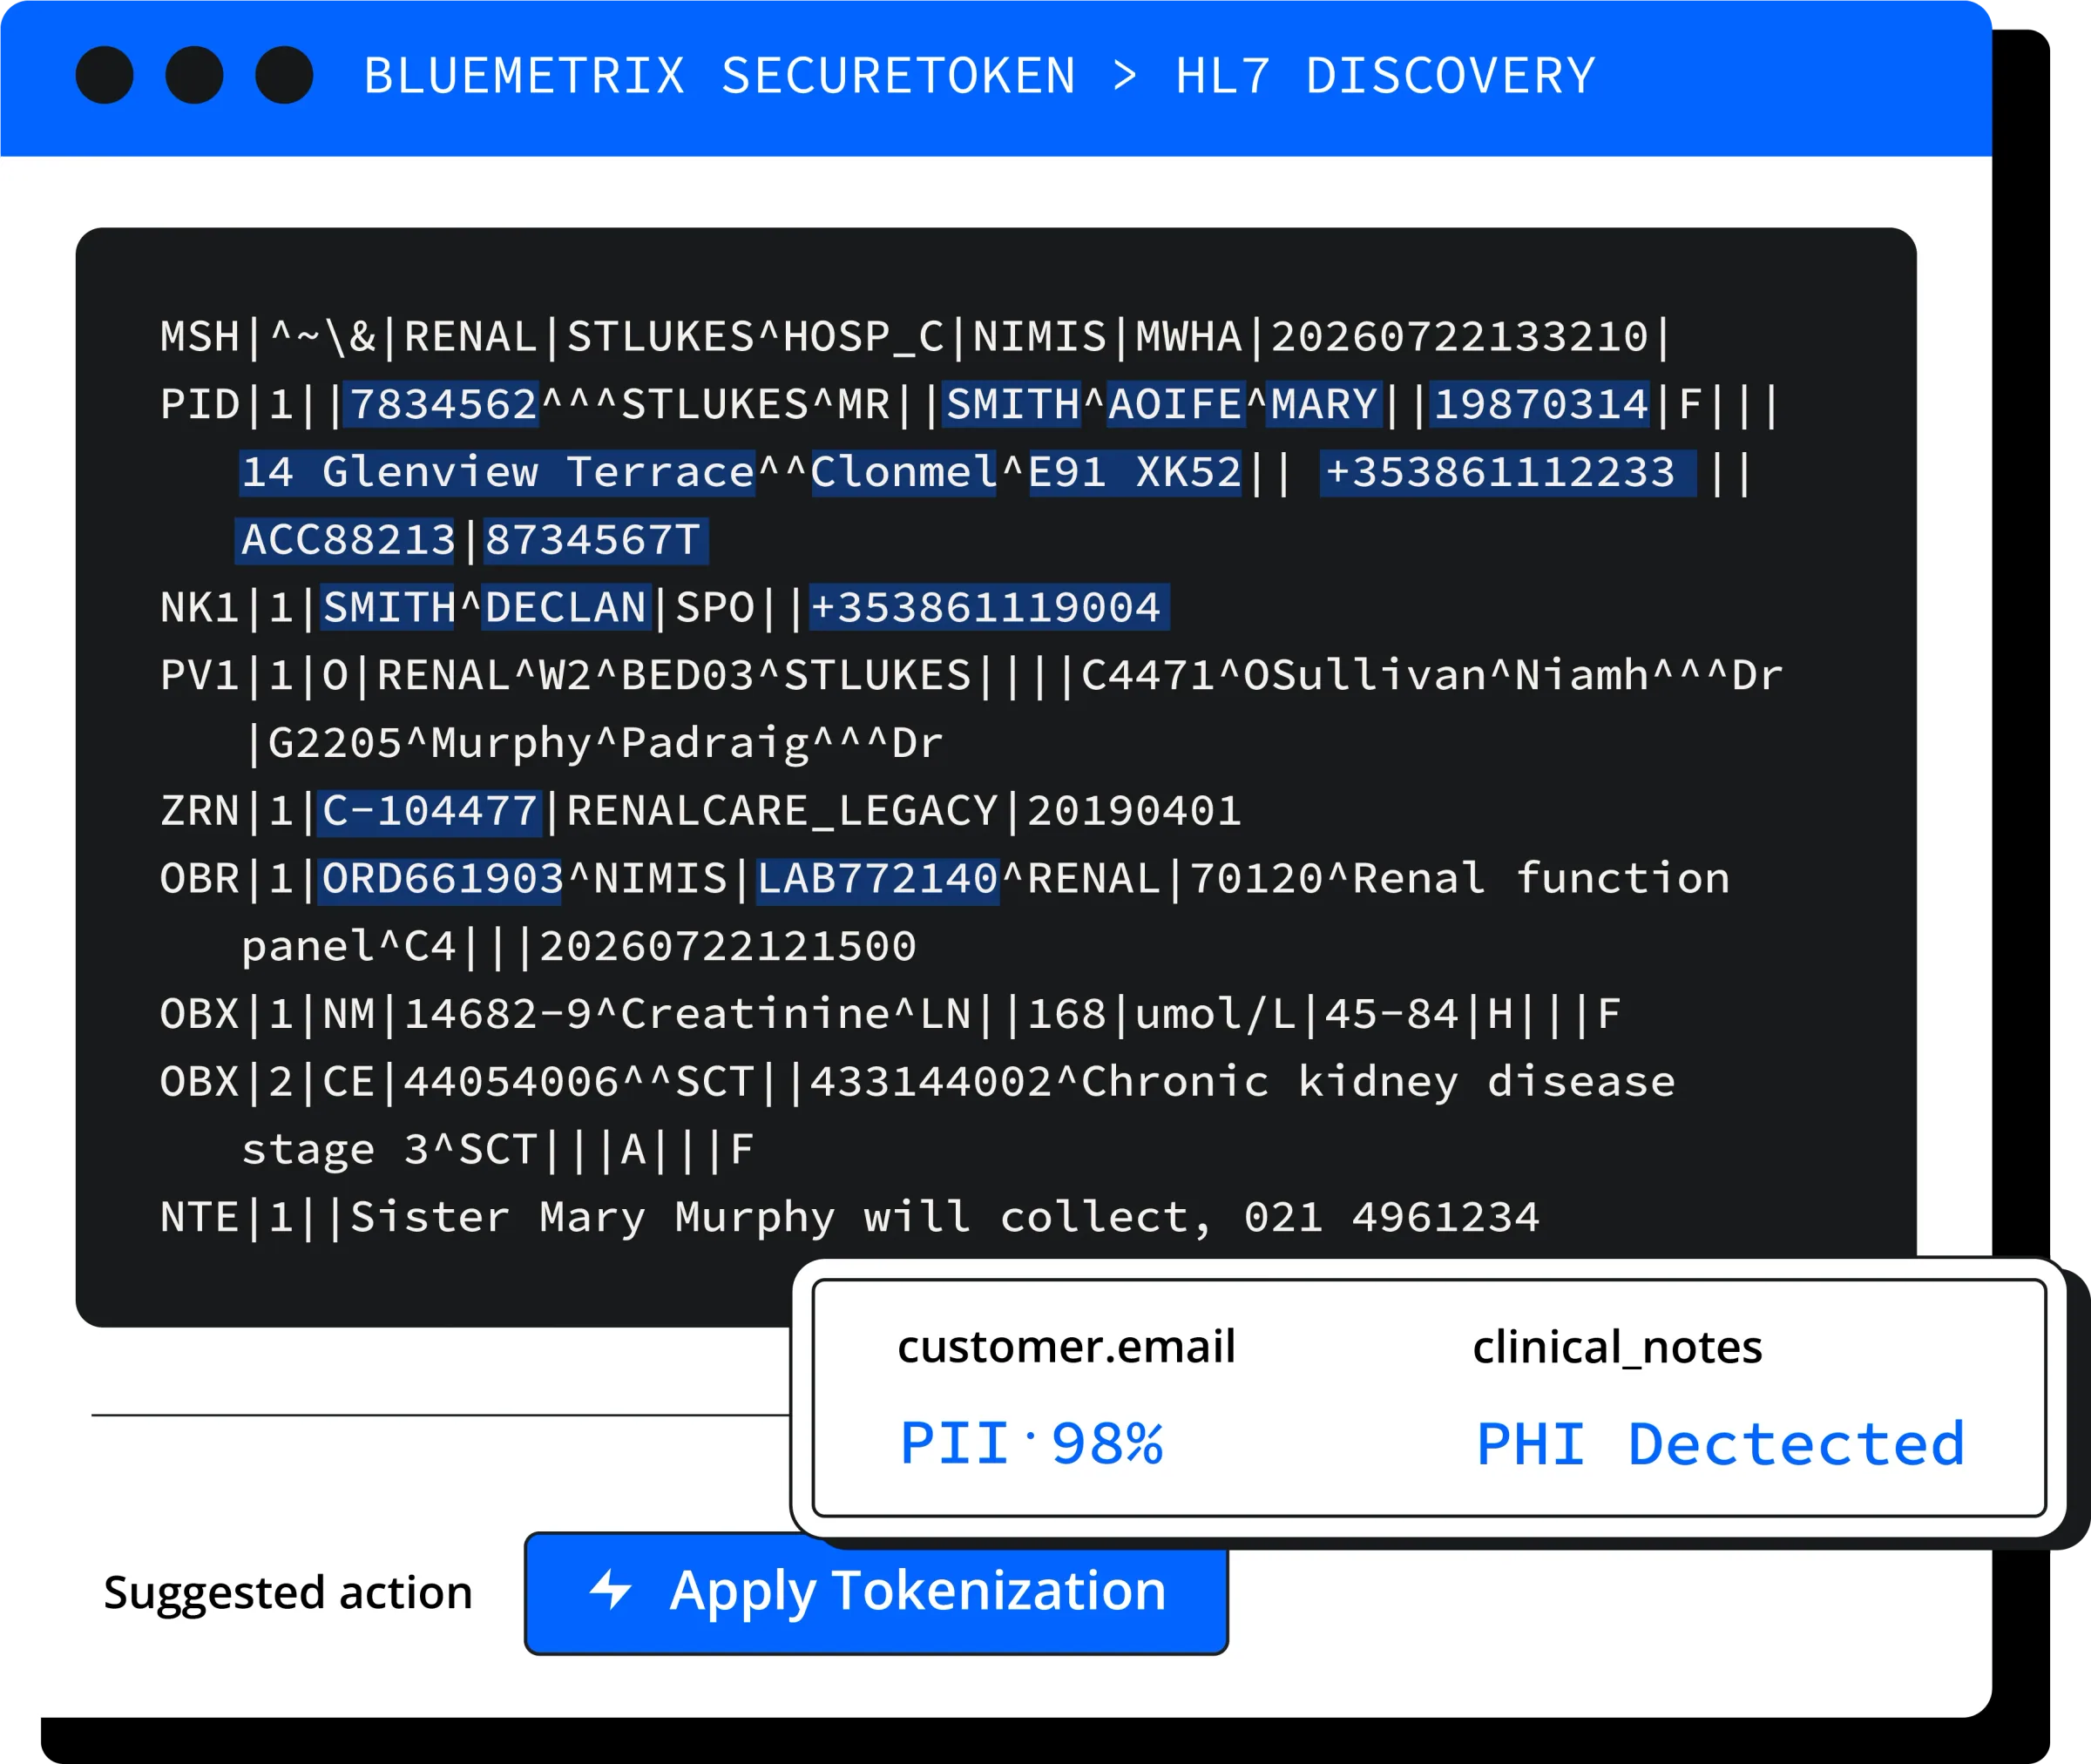Viewport: 2091px width, 1764px height.
Task: Click highlighted patient ID 7834562
Action: [x=442, y=404]
